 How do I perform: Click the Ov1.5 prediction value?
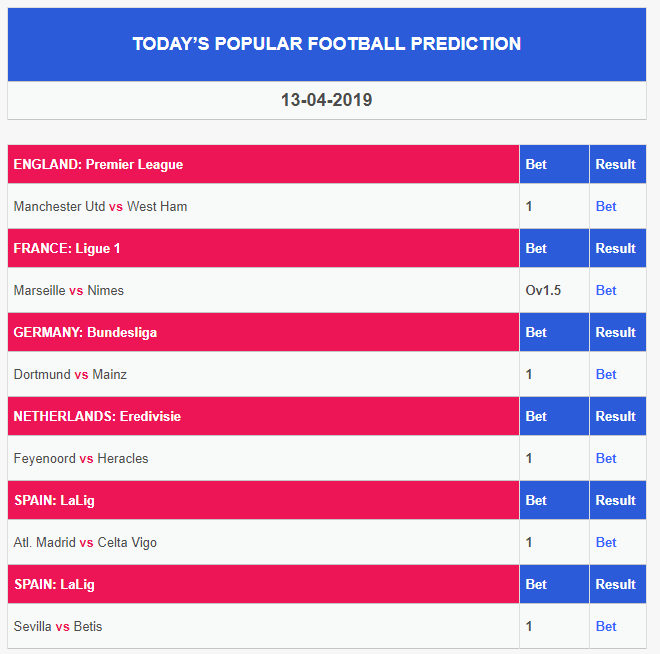click(x=543, y=290)
